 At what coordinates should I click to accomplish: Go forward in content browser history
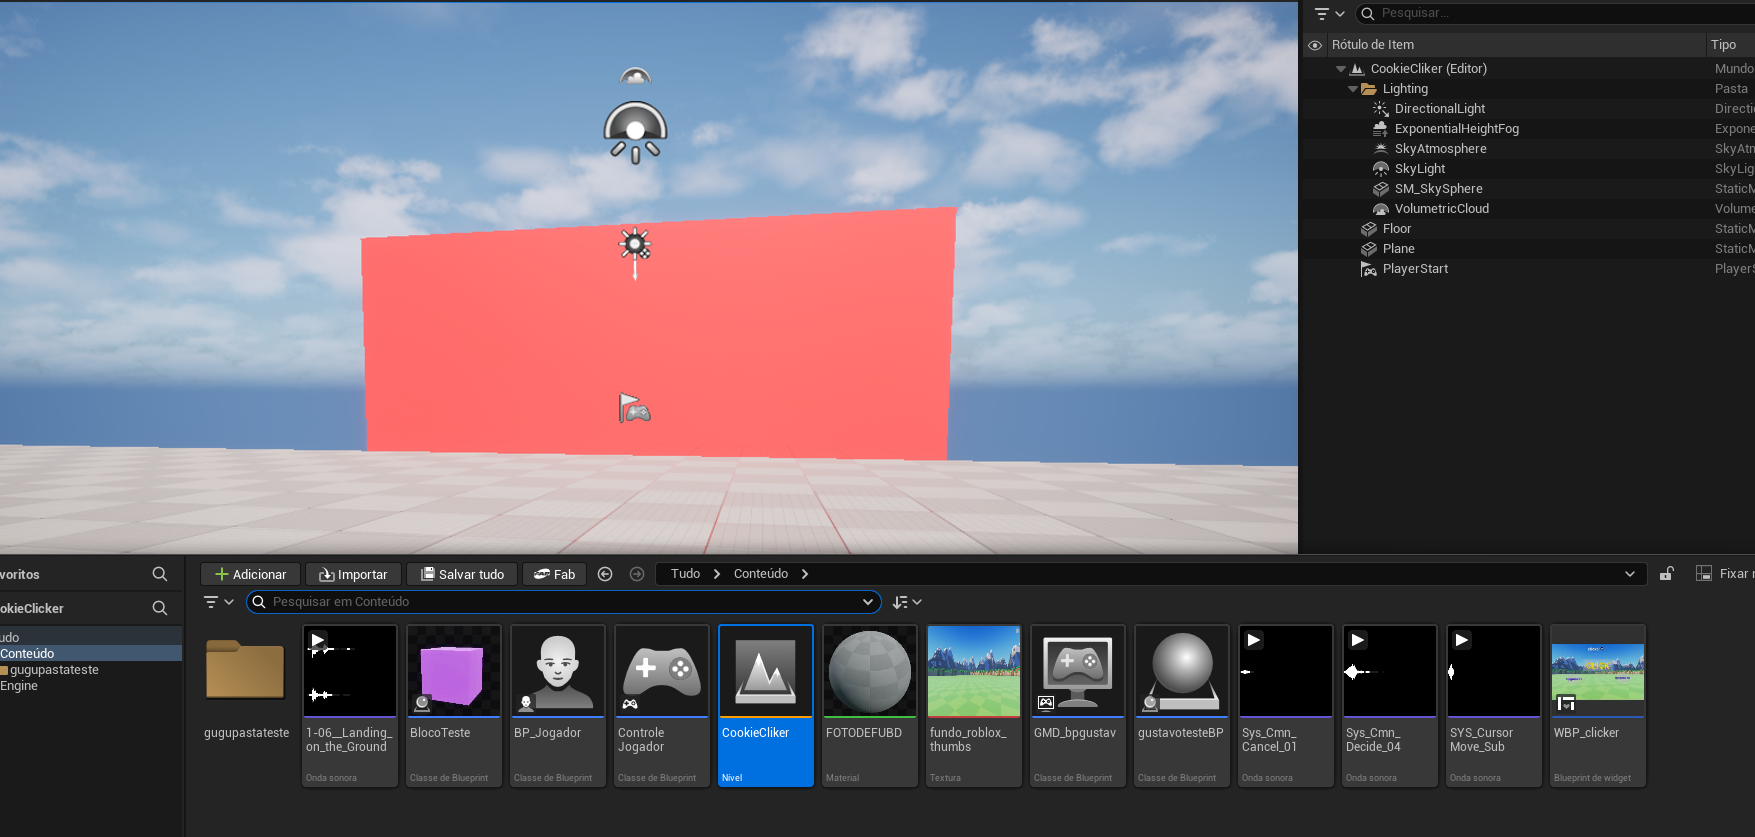point(637,574)
